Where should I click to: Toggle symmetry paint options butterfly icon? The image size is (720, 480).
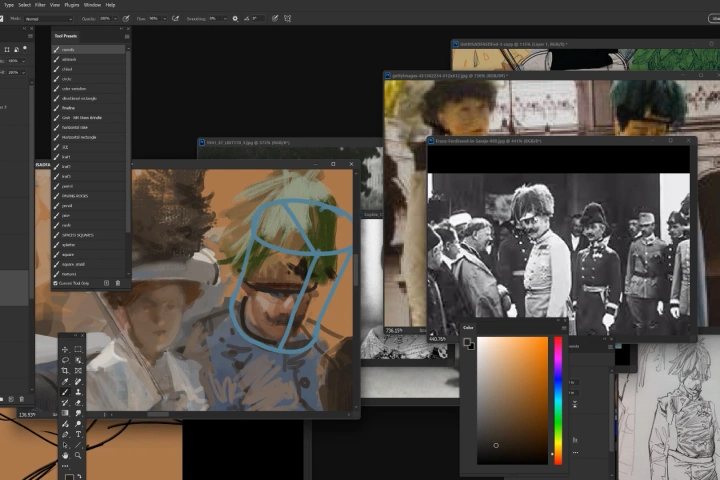pos(288,18)
